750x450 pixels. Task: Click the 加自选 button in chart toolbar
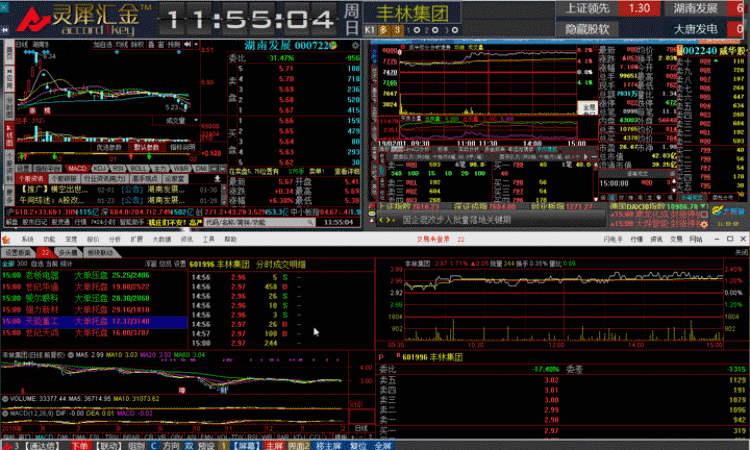click(103, 44)
